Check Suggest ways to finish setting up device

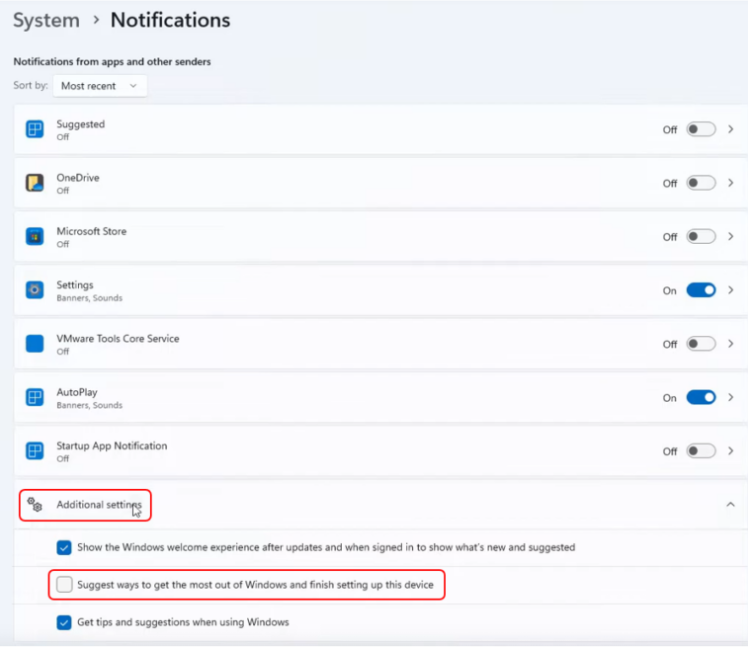[64, 585]
